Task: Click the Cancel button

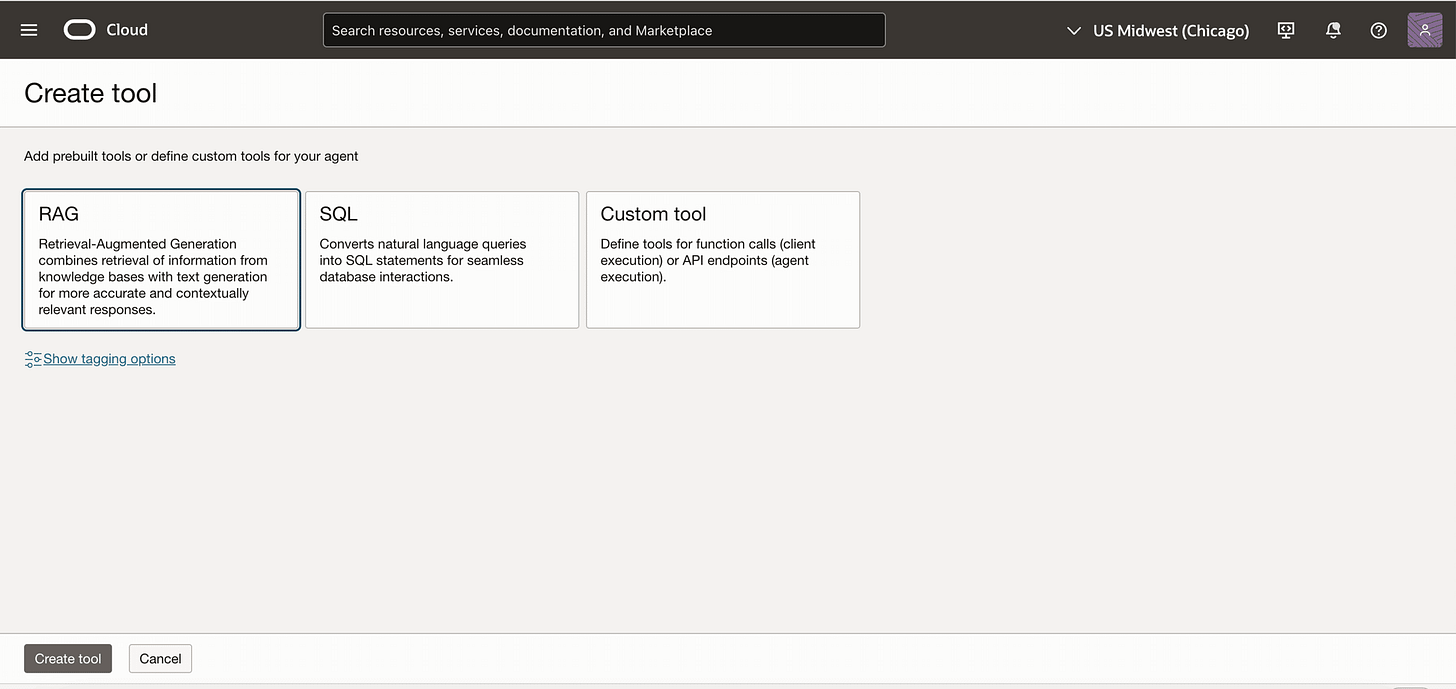Action: click(160, 659)
